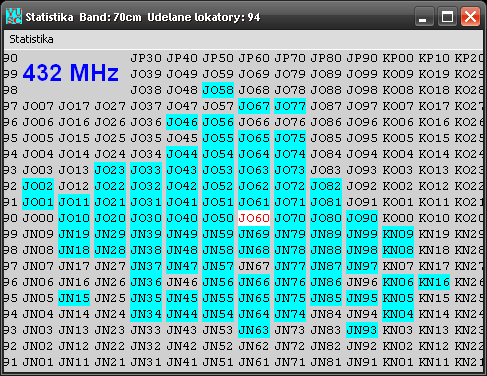Click the JN61 locator cell
This screenshot has width=487, height=376.
pos(254,362)
